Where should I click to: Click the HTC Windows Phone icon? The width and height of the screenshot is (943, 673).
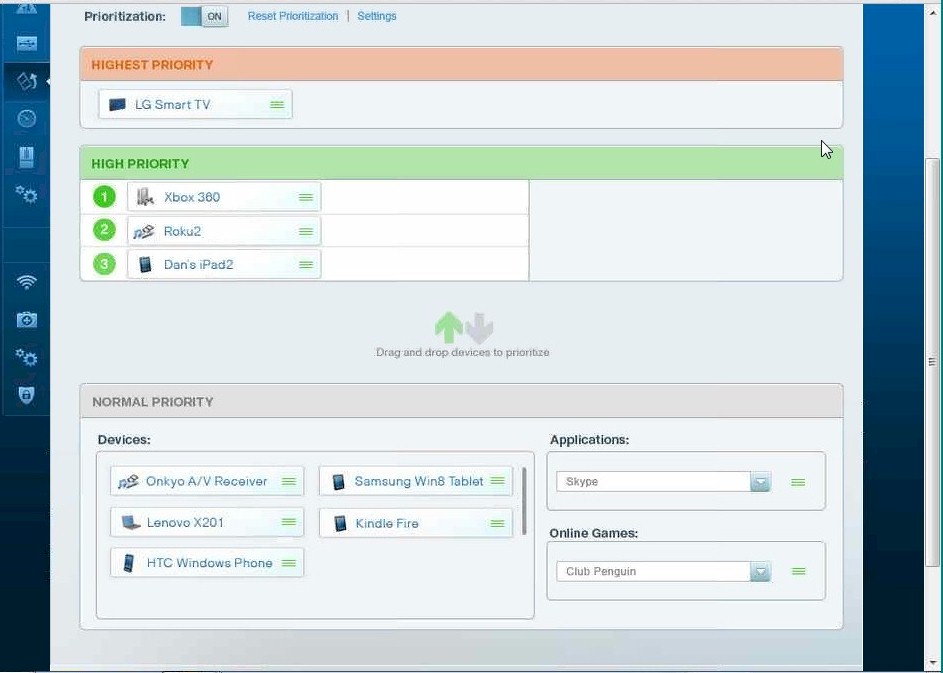(128, 563)
